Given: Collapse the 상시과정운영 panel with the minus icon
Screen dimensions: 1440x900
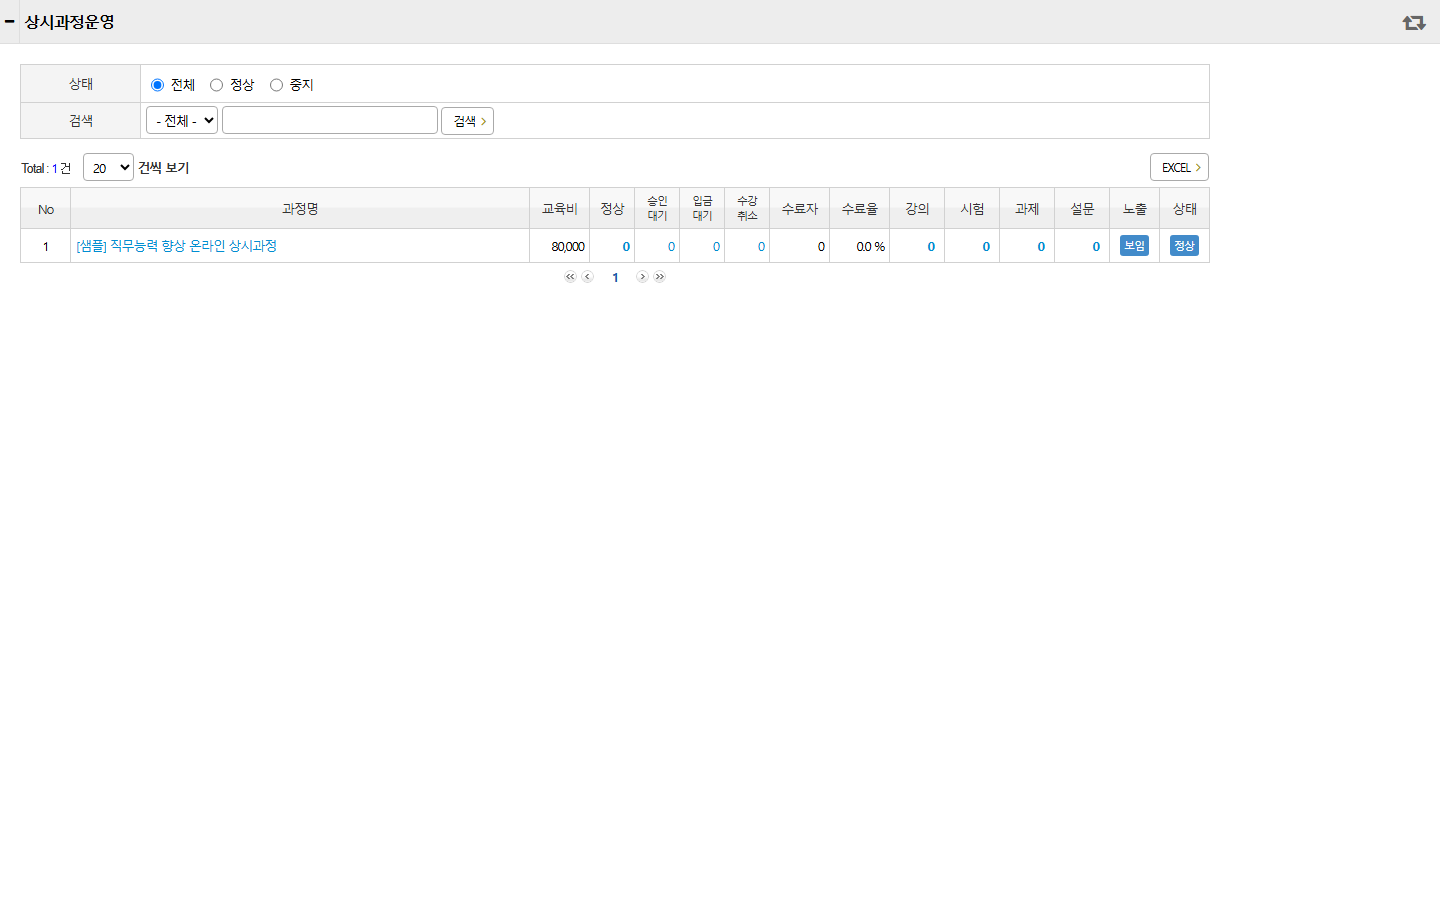Looking at the screenshot, I should coord(9,21).
